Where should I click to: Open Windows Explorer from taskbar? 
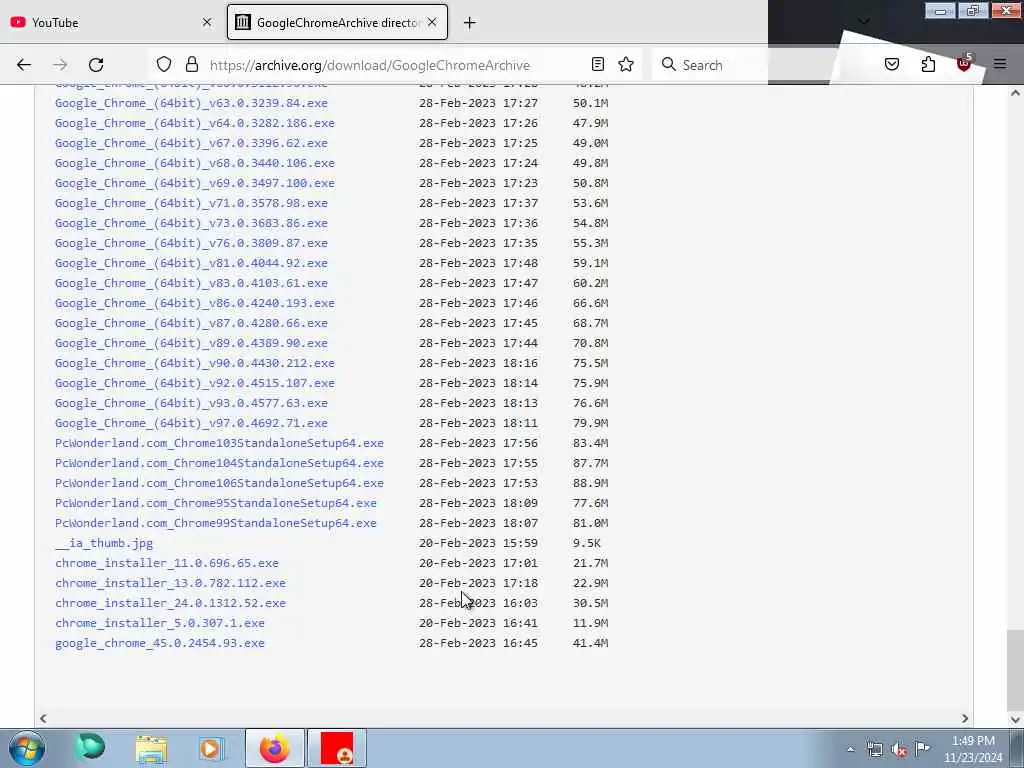pos(152,748)
